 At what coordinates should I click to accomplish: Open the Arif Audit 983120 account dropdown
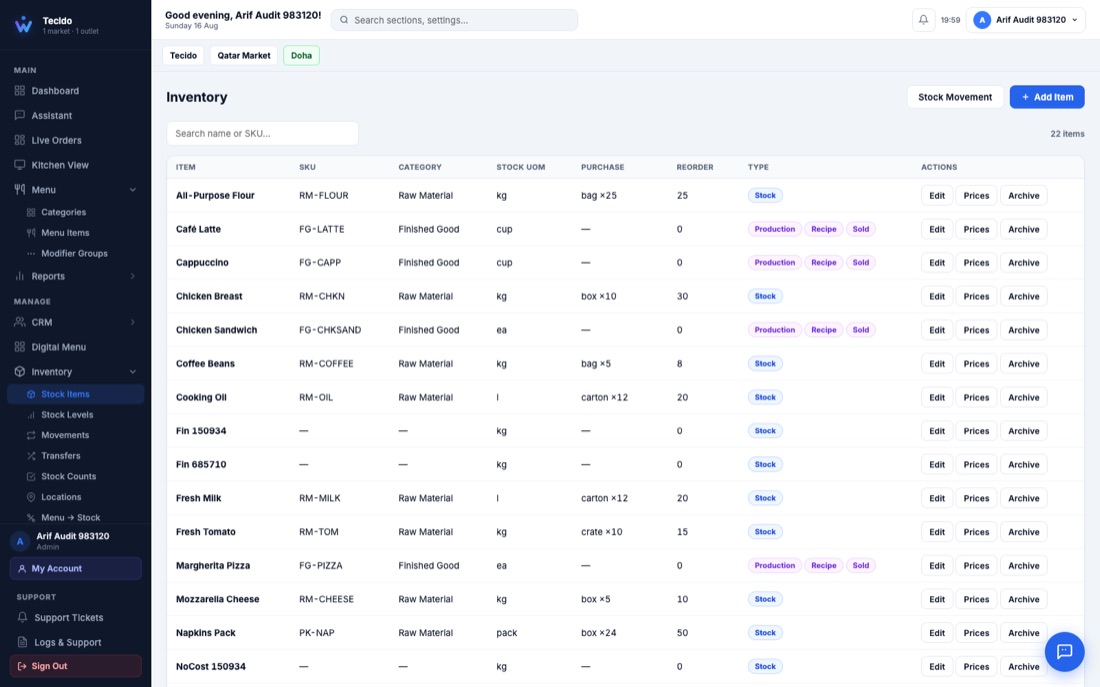1025,20
